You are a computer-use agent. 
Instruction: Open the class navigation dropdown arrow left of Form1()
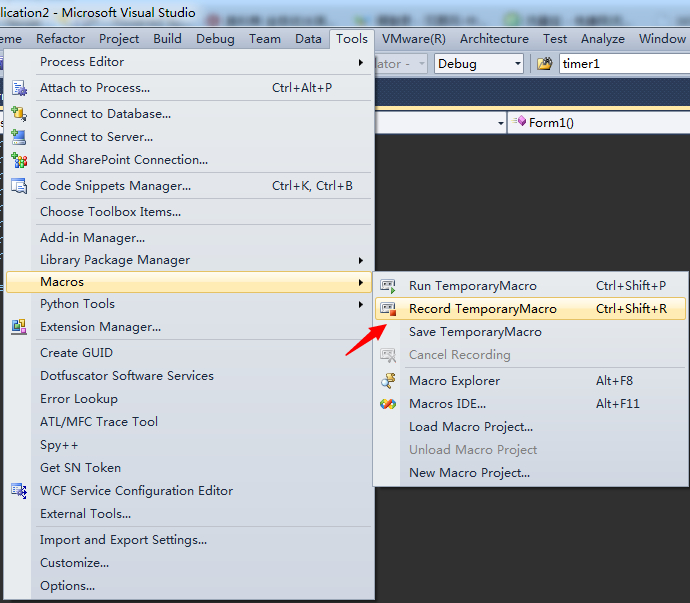[x=500, y=123]
